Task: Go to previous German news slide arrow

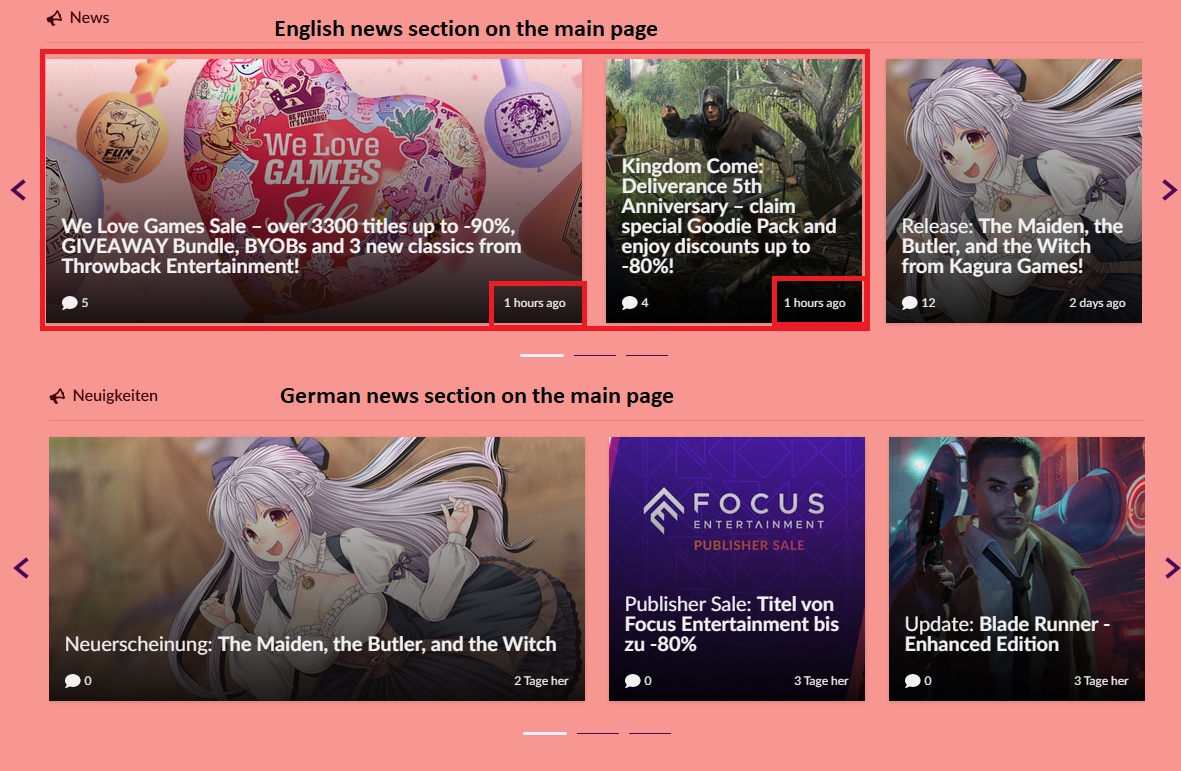Action: [x=21, y=568]
